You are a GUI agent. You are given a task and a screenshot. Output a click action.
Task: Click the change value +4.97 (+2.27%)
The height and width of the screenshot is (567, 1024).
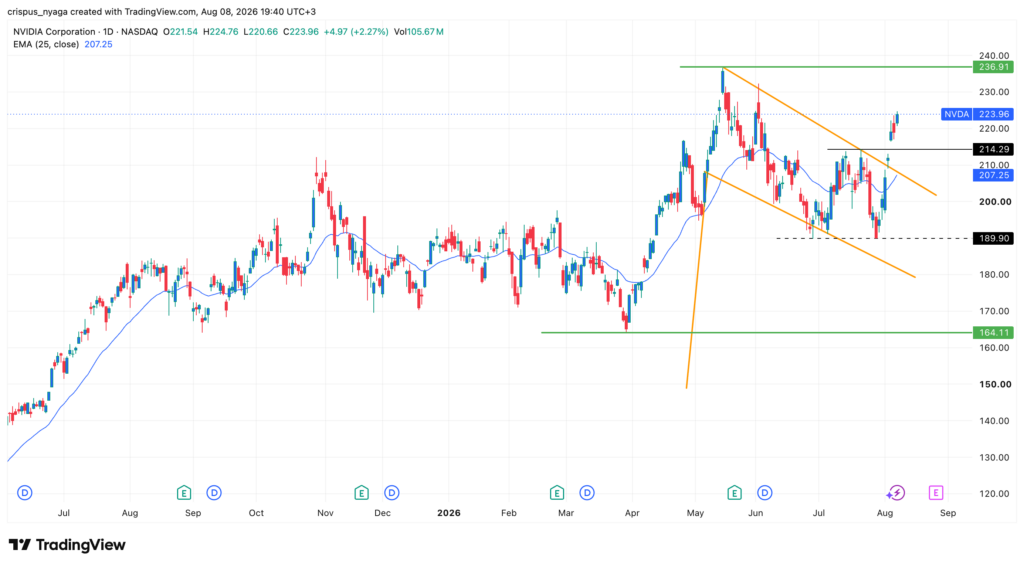click(x=356, y=31)
